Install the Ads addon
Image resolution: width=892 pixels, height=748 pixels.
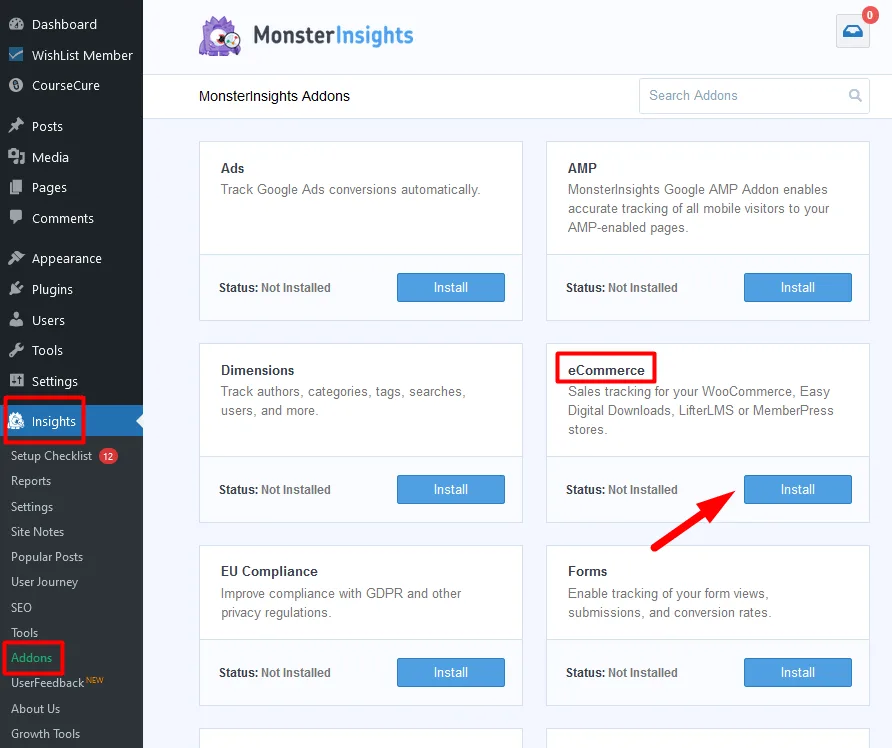[x=450, y=287]
